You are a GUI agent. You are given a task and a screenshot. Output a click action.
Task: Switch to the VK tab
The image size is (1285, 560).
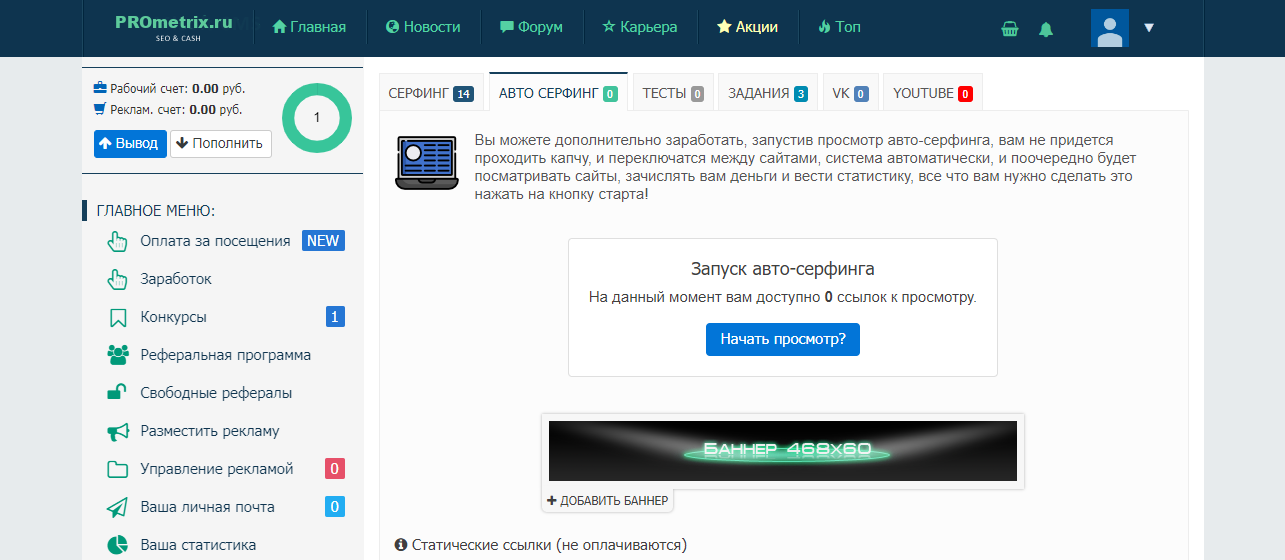(x=850, y=93)
